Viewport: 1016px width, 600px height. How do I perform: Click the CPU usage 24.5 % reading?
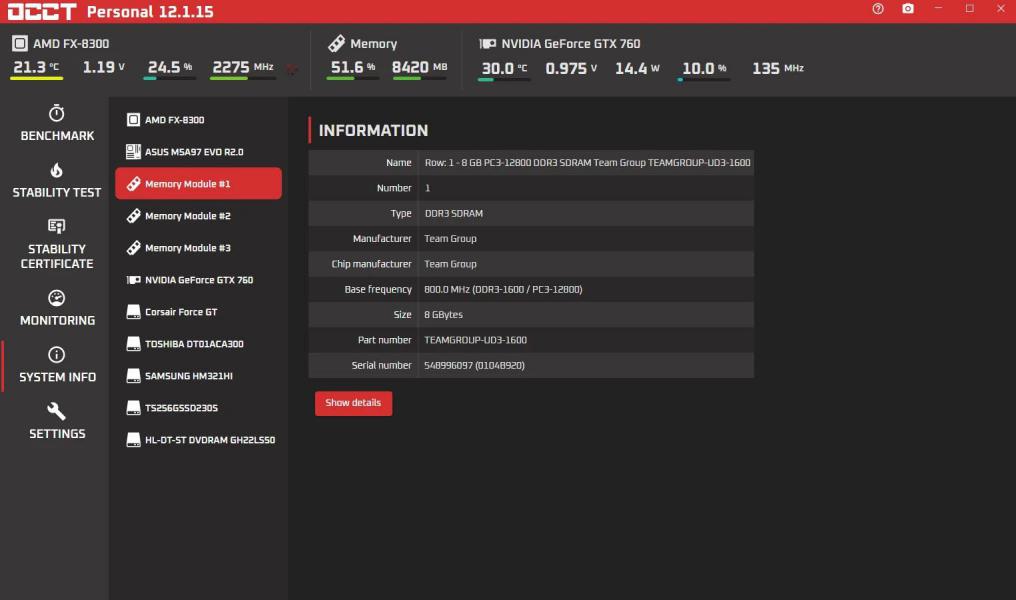coord(170,67)
